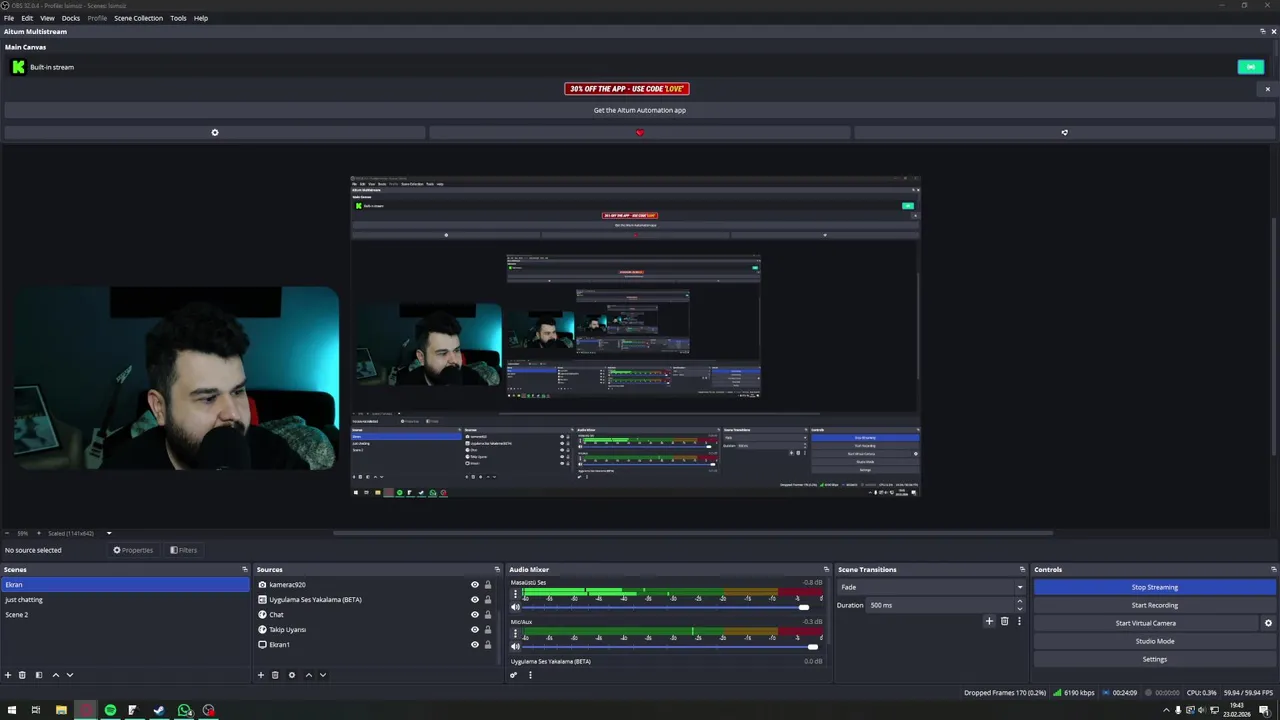Hide the Chat source

pos(475,615)
